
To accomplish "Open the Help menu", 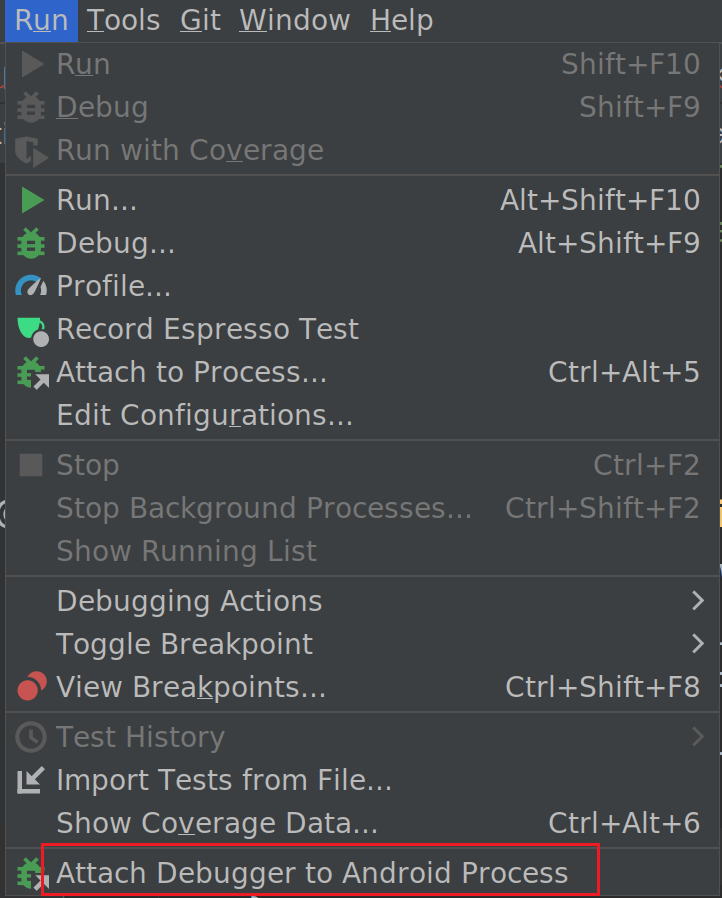I will point(401,20).
